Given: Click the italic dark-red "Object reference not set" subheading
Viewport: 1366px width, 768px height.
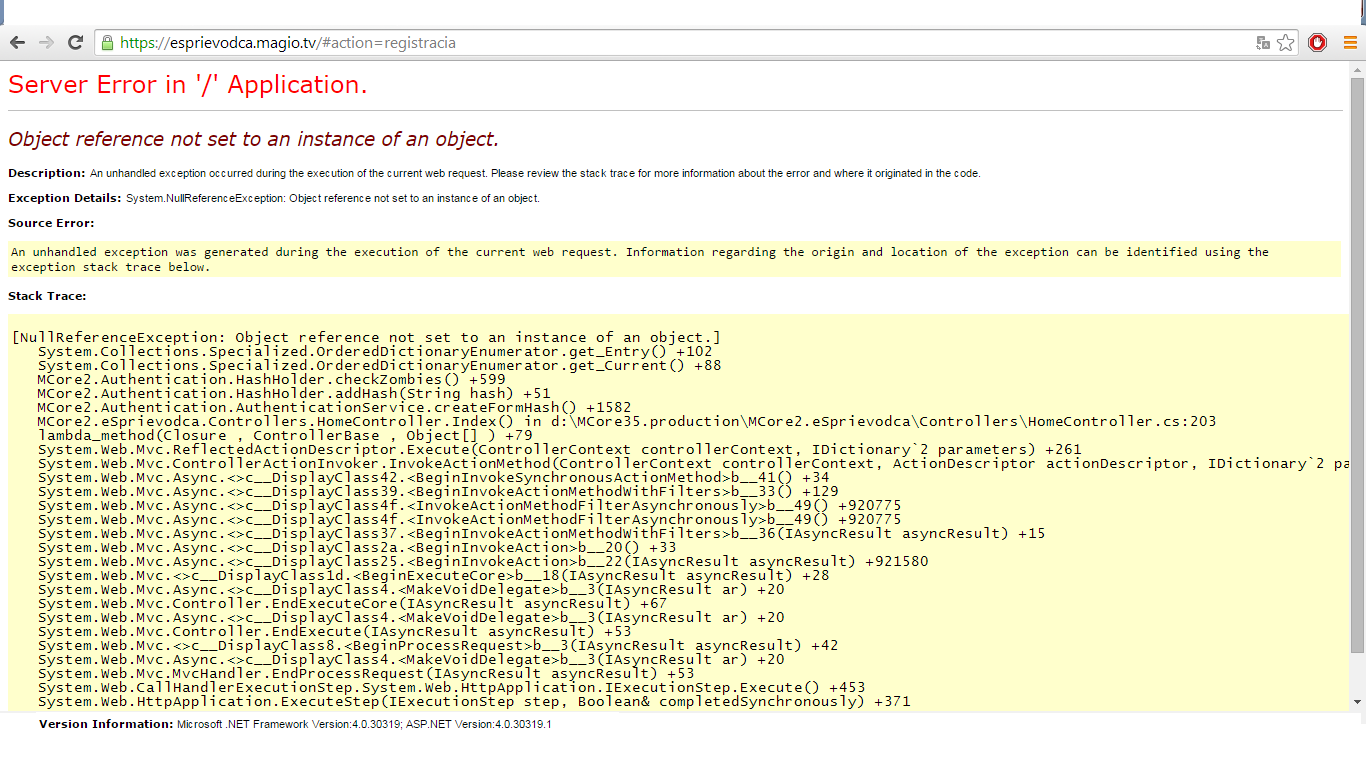Looking at the screenshot, I should tap(253, 139).
